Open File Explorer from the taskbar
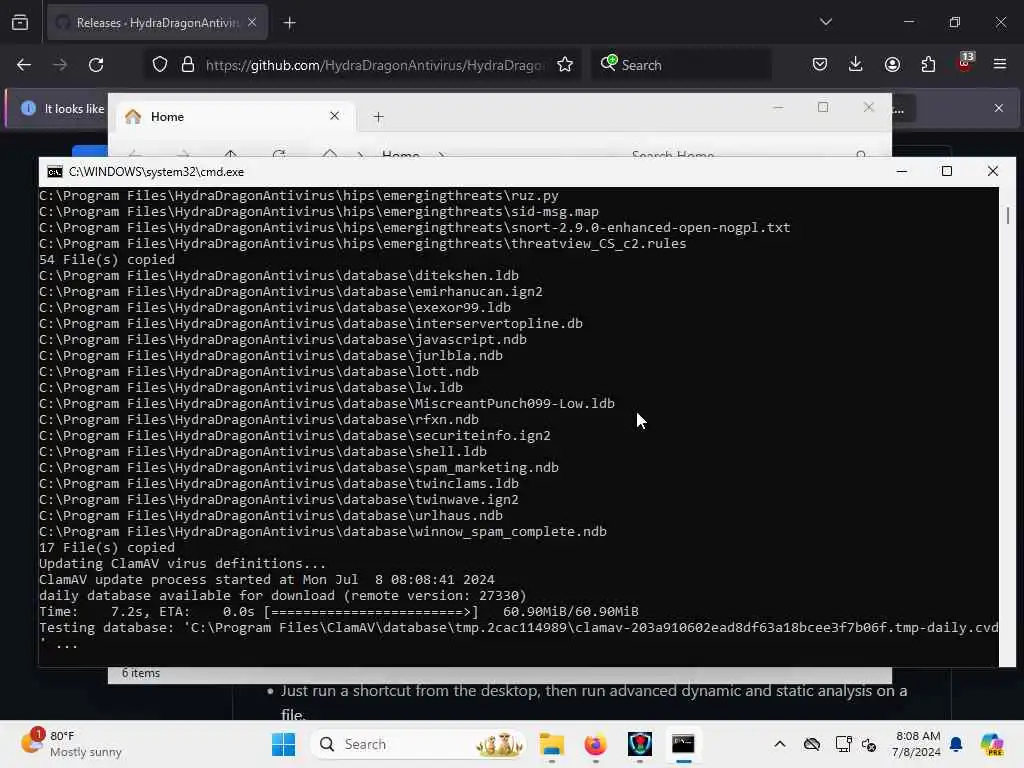The image size is (1024, 768). pos(552,744)
